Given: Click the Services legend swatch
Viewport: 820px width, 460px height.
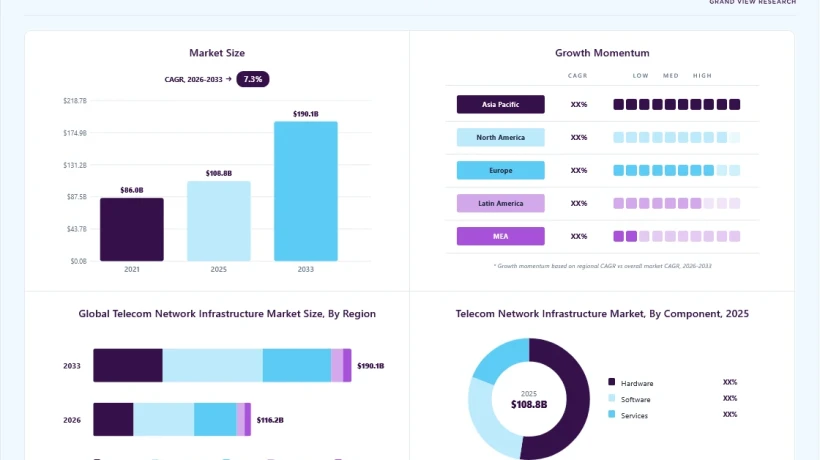Looking at the screenshot, I should (611, 415).
